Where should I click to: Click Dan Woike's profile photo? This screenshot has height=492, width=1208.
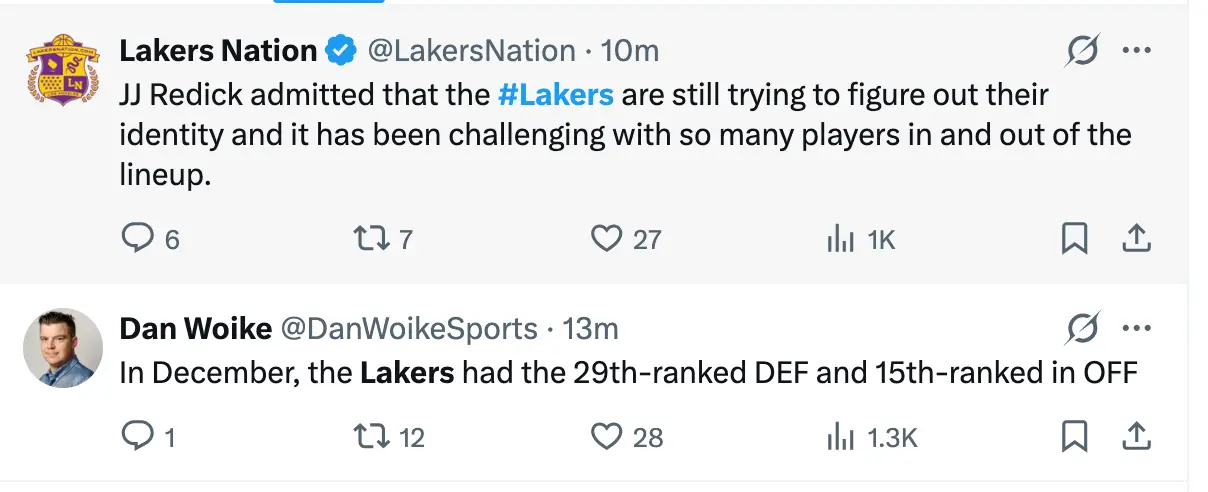point(63,347)
